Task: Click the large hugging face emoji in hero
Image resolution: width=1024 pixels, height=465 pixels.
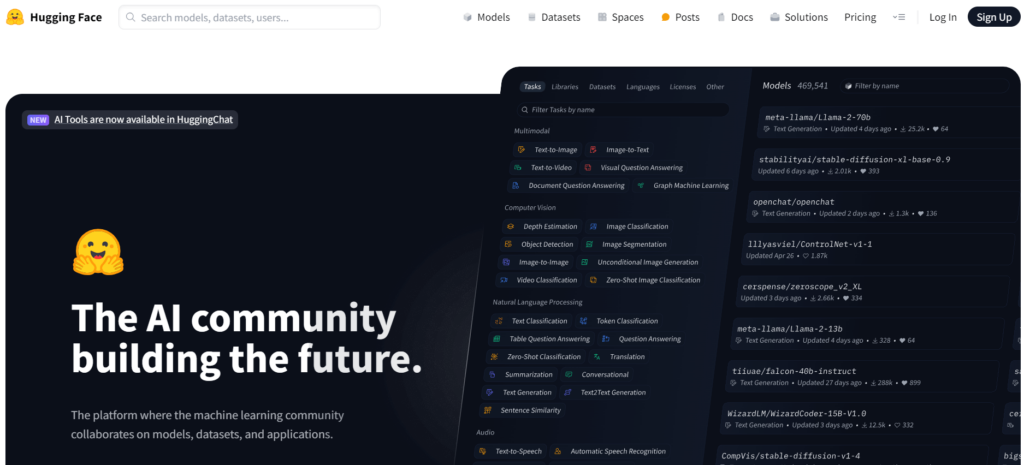Action: 98,251
